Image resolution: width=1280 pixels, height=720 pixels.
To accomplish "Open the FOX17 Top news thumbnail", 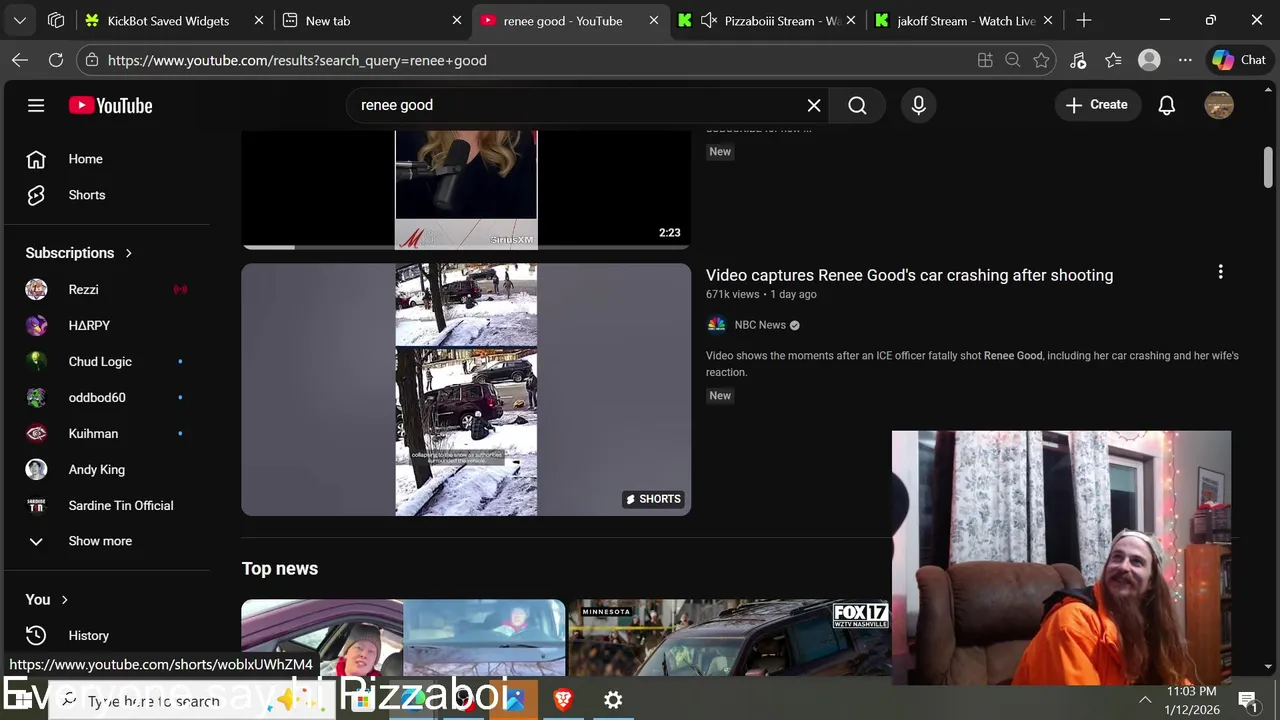I will pos(729,639).
